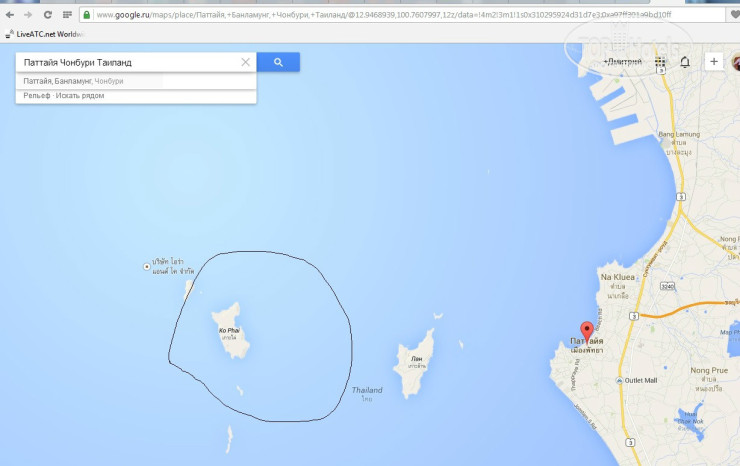Click the blue magnifier search button
The image size is (740, 466).
tap(278, 62)
